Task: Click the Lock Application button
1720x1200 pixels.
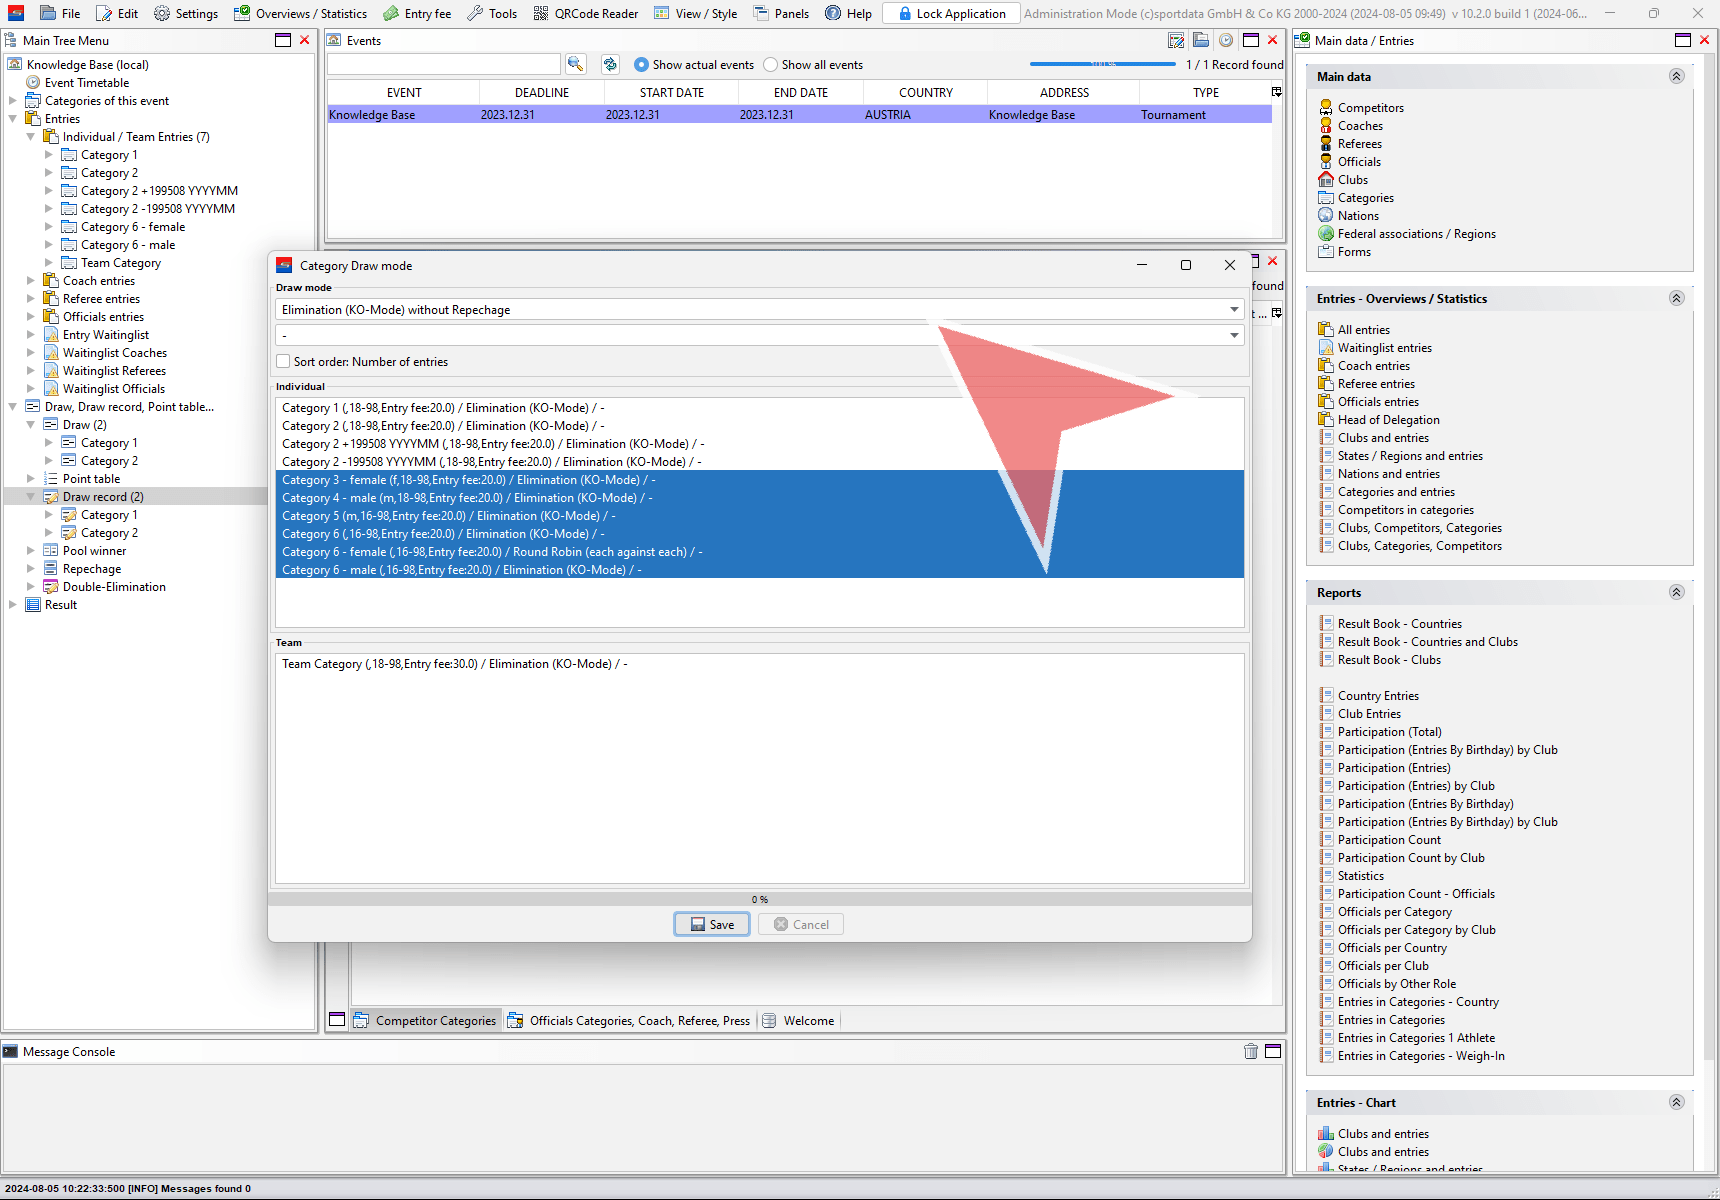Action: [x=951, y=13]
